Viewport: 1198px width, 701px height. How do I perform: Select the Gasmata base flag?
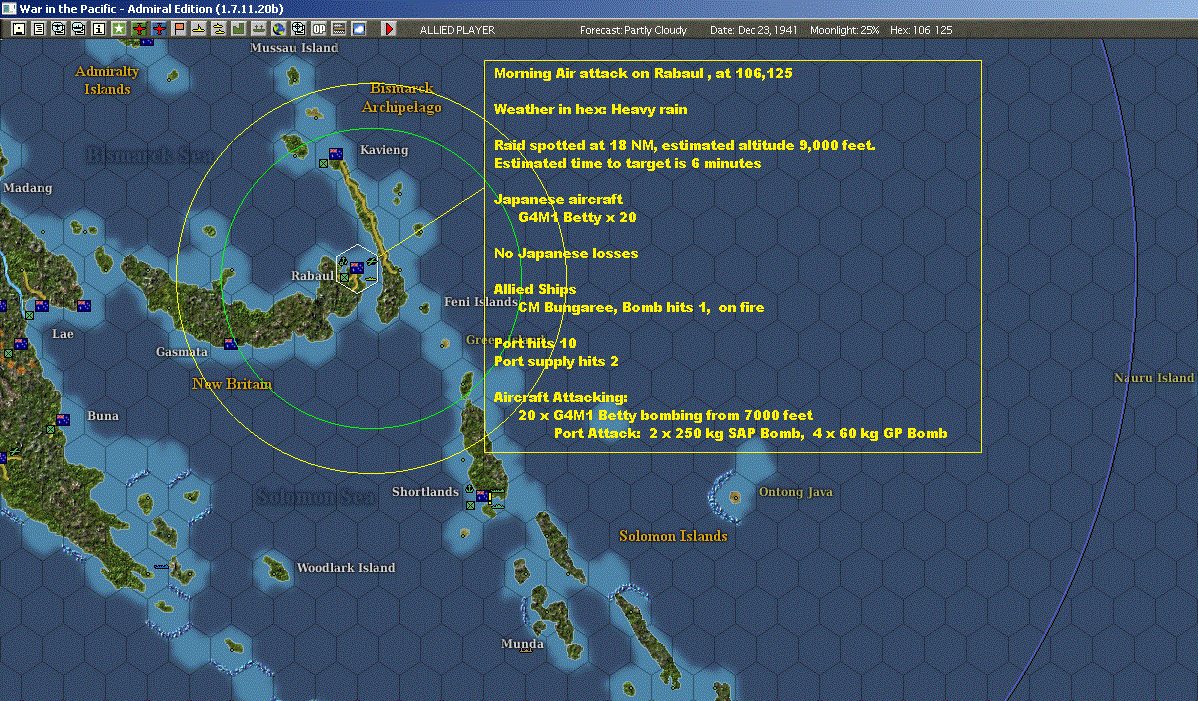230,344
